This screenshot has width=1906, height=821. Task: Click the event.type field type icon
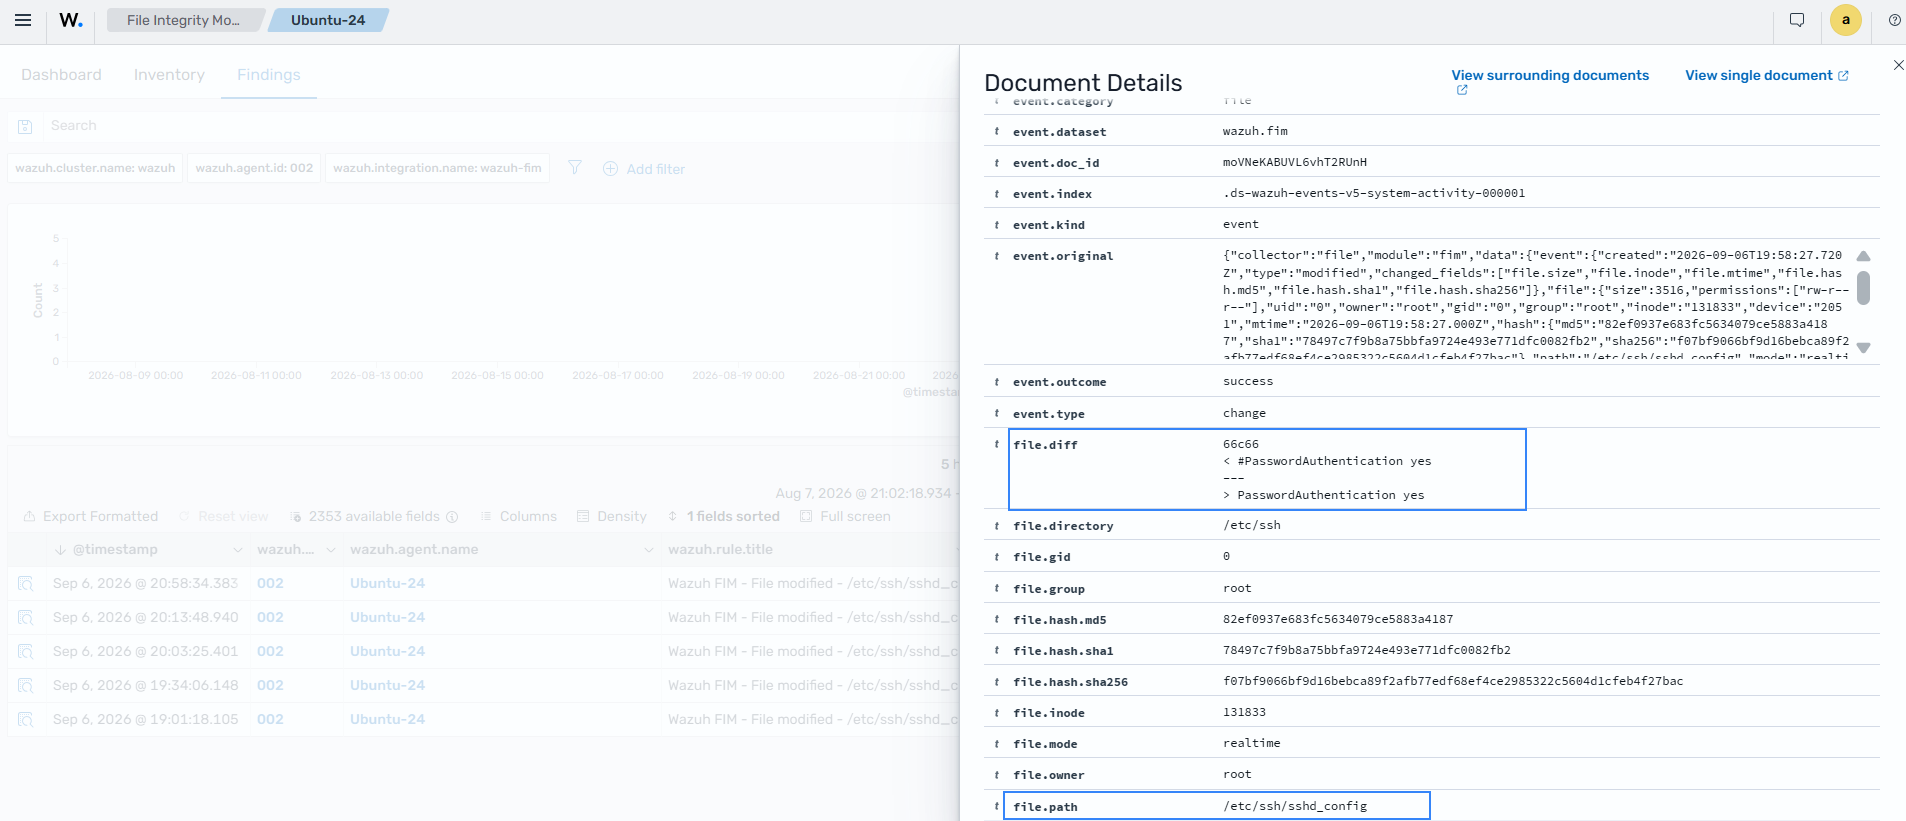[x=997, y=414]
